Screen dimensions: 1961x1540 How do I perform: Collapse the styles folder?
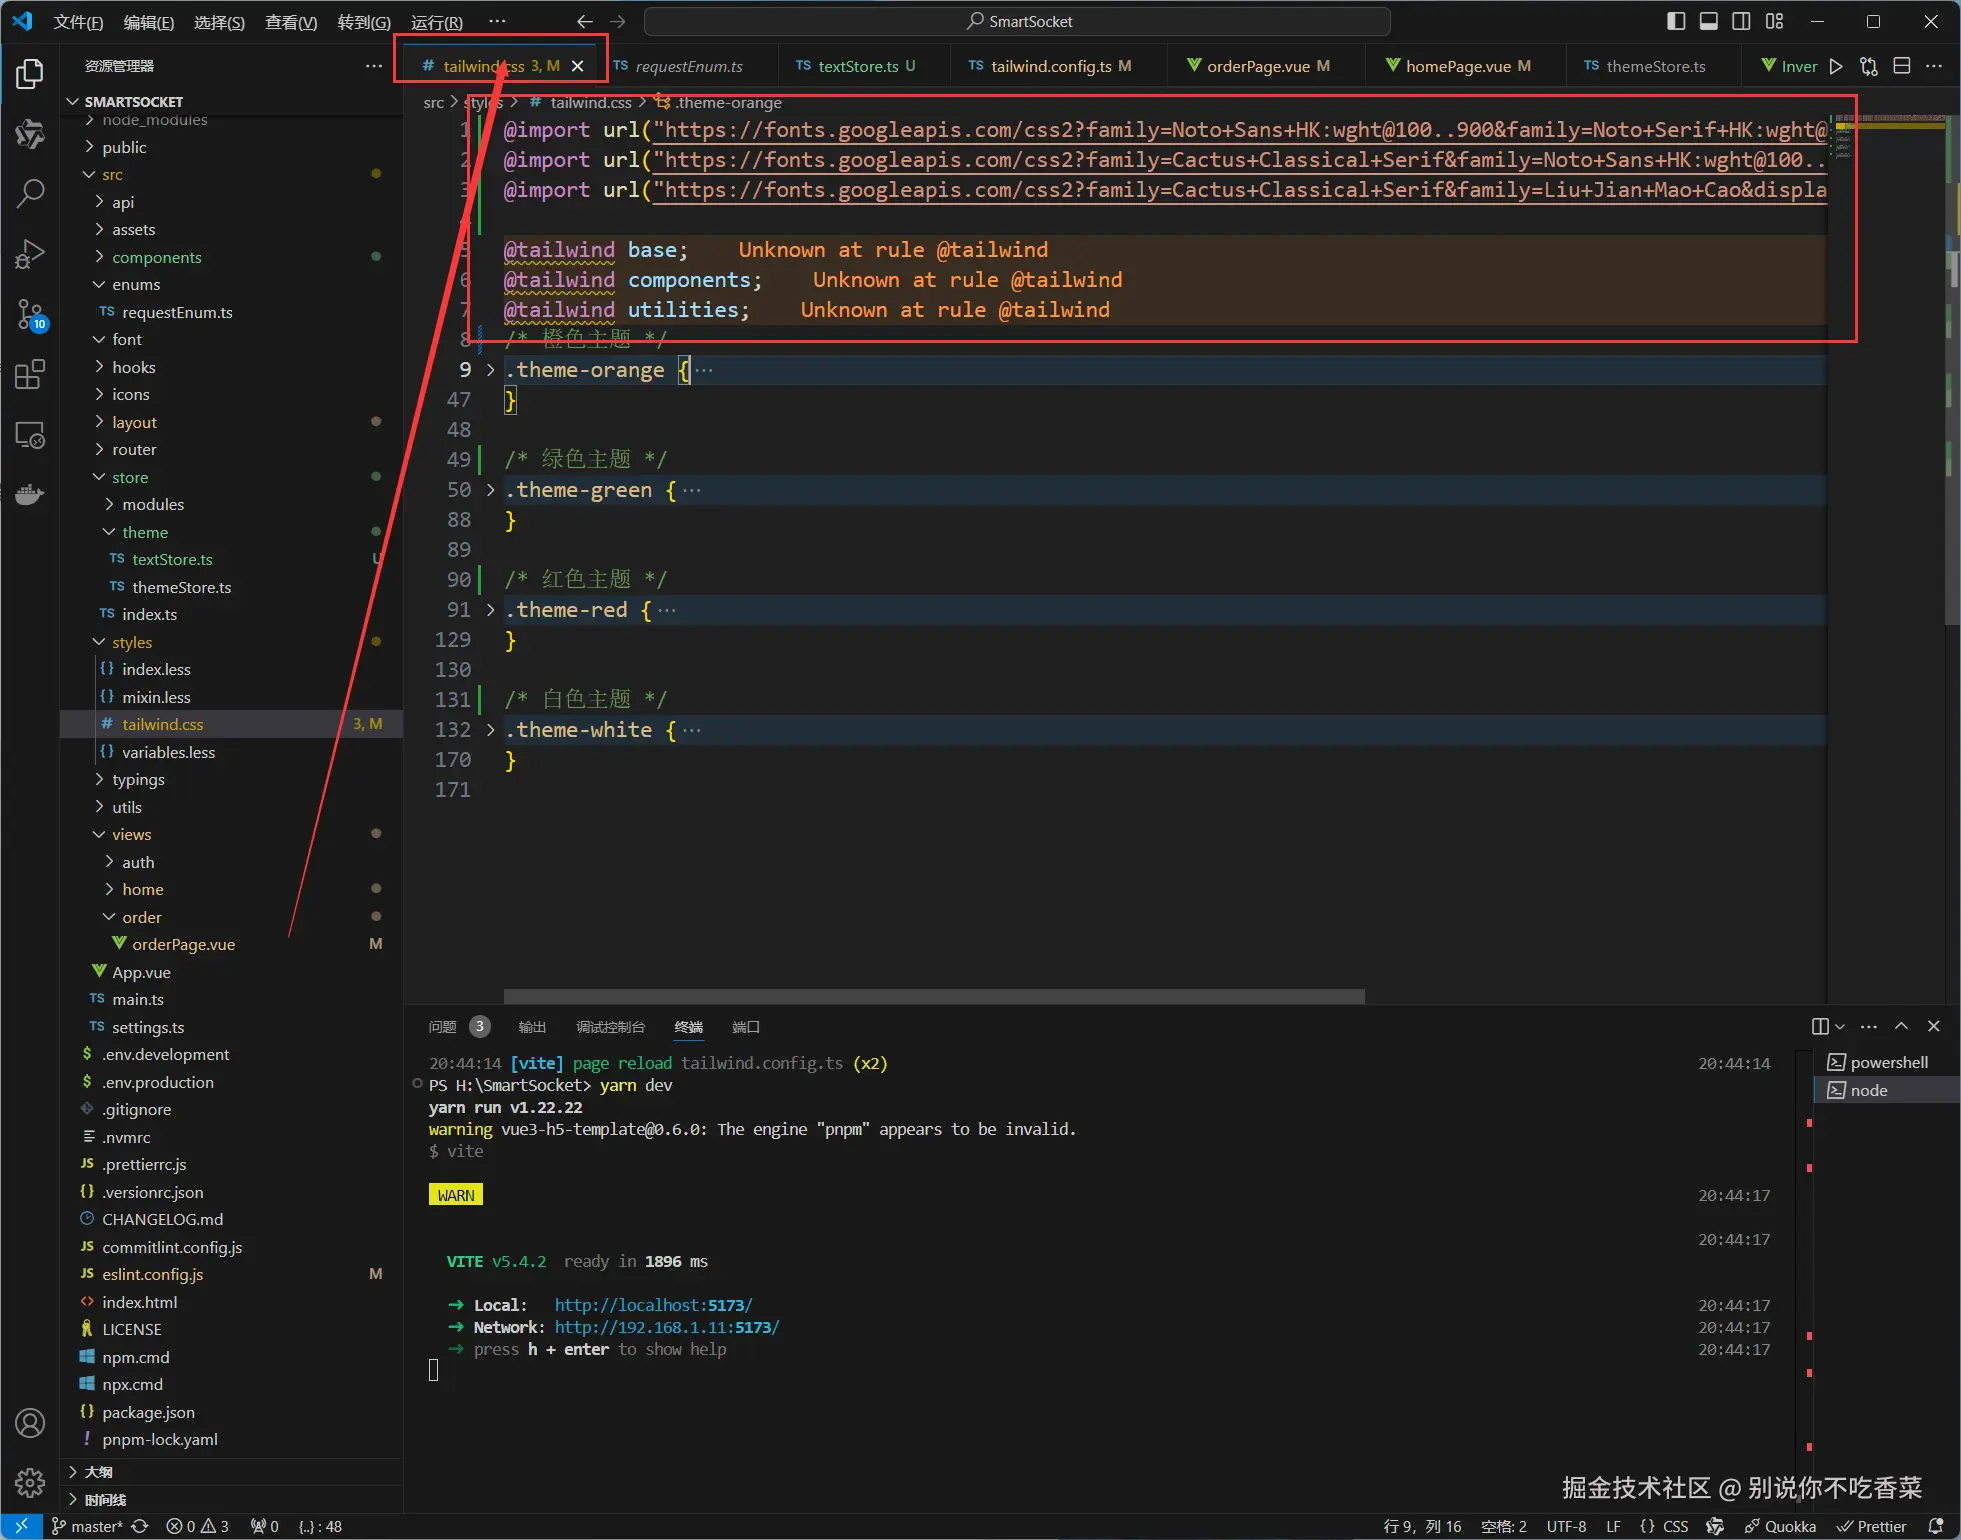pyautogui.click(x=131, y=642)
